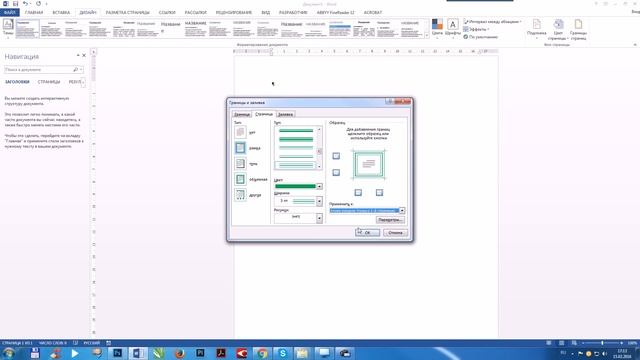This screenshot has width=640, height=360.
Task: Switch to СТРАНИЦЫ tab in navigation pane
Action: pos(49,82)
